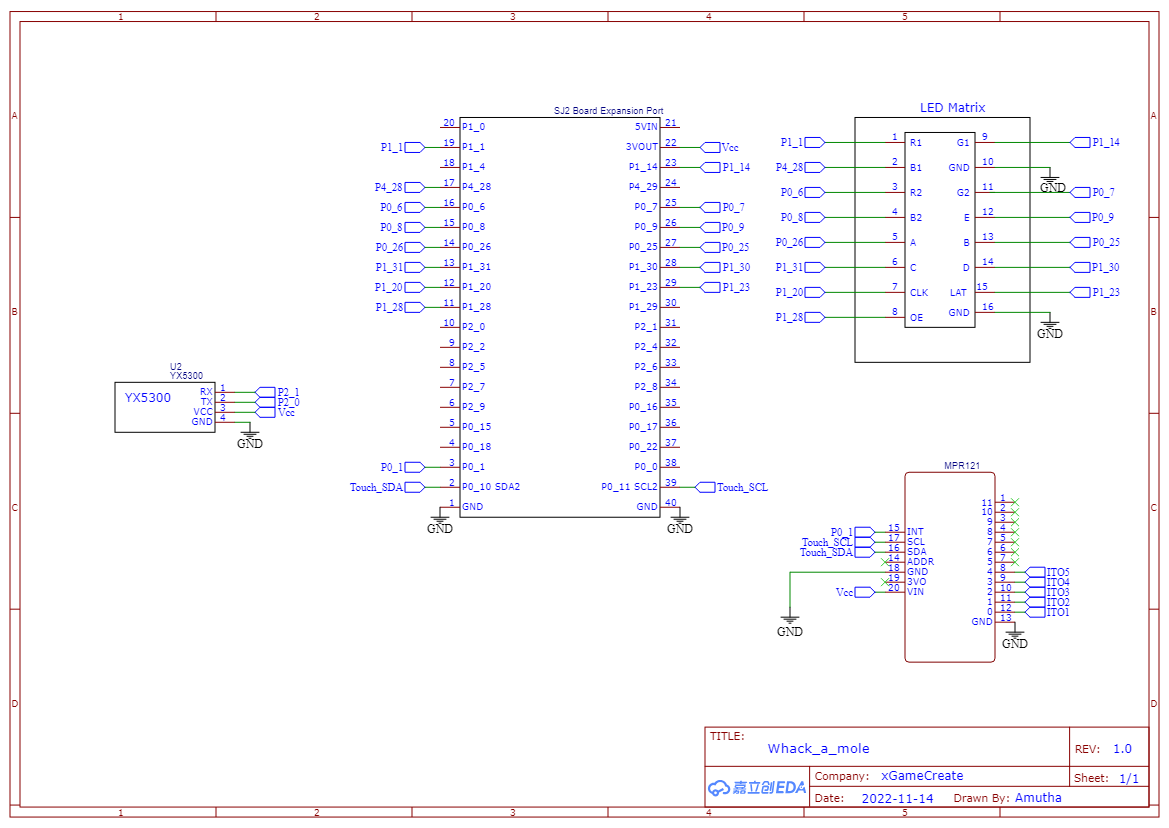Click the 'Whack_a_mole' title text
Image resolution: width=1169 pixels, height=828 pixels.
tap(819, 749)
